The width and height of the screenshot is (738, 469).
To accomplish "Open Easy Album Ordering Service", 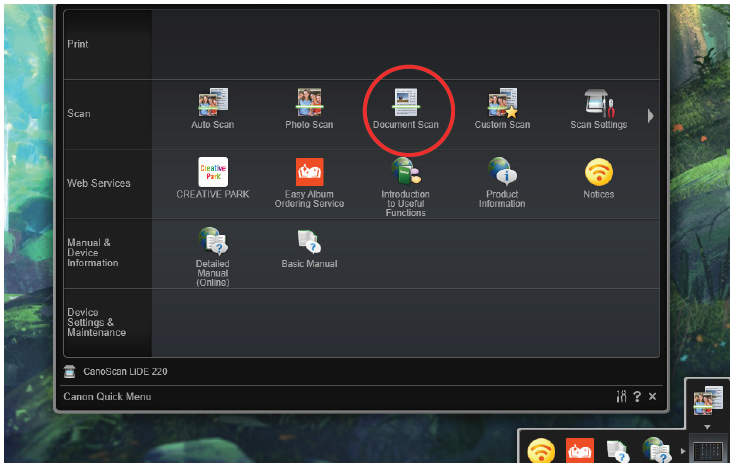I will (x=310, y=184).
